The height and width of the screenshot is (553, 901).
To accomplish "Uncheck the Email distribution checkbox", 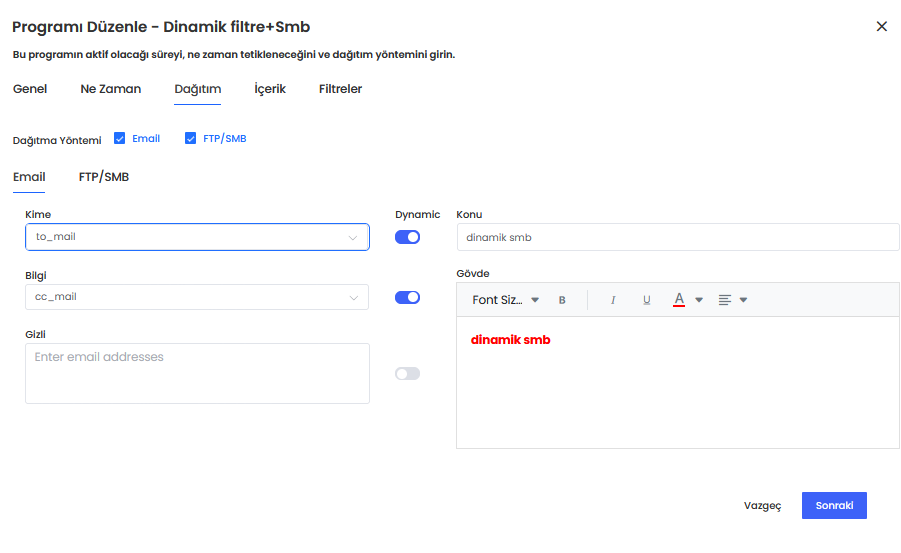I will (120, 139).
